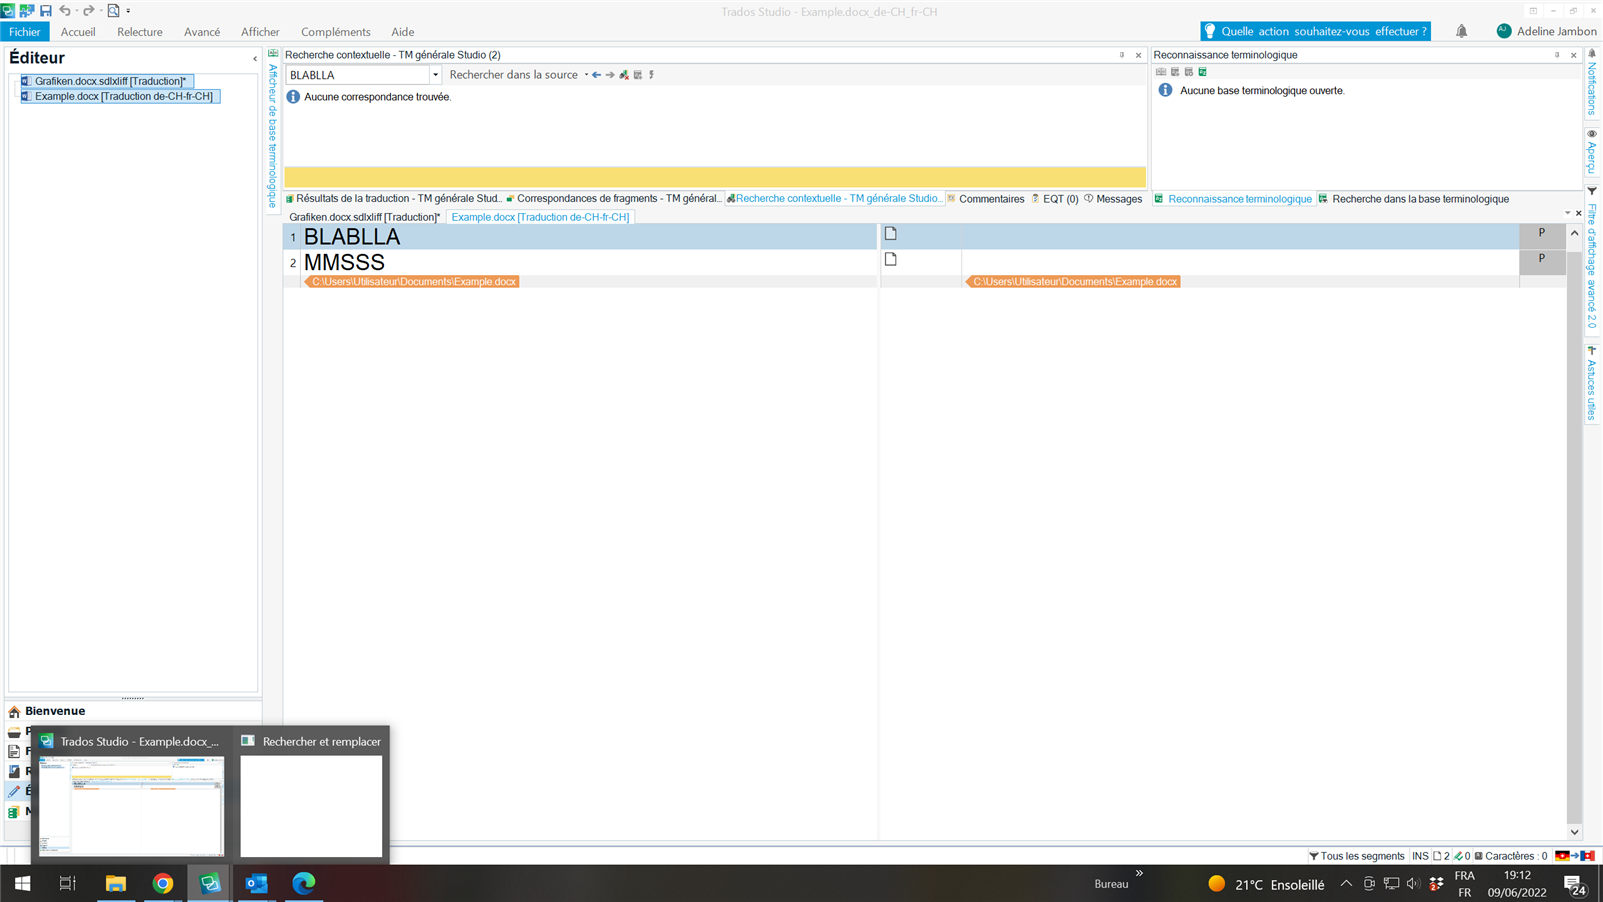The width and height of the screenshot is (1603, 902).
Task: Click target cell of segment 2
Action: click(x=1240, y=262)
